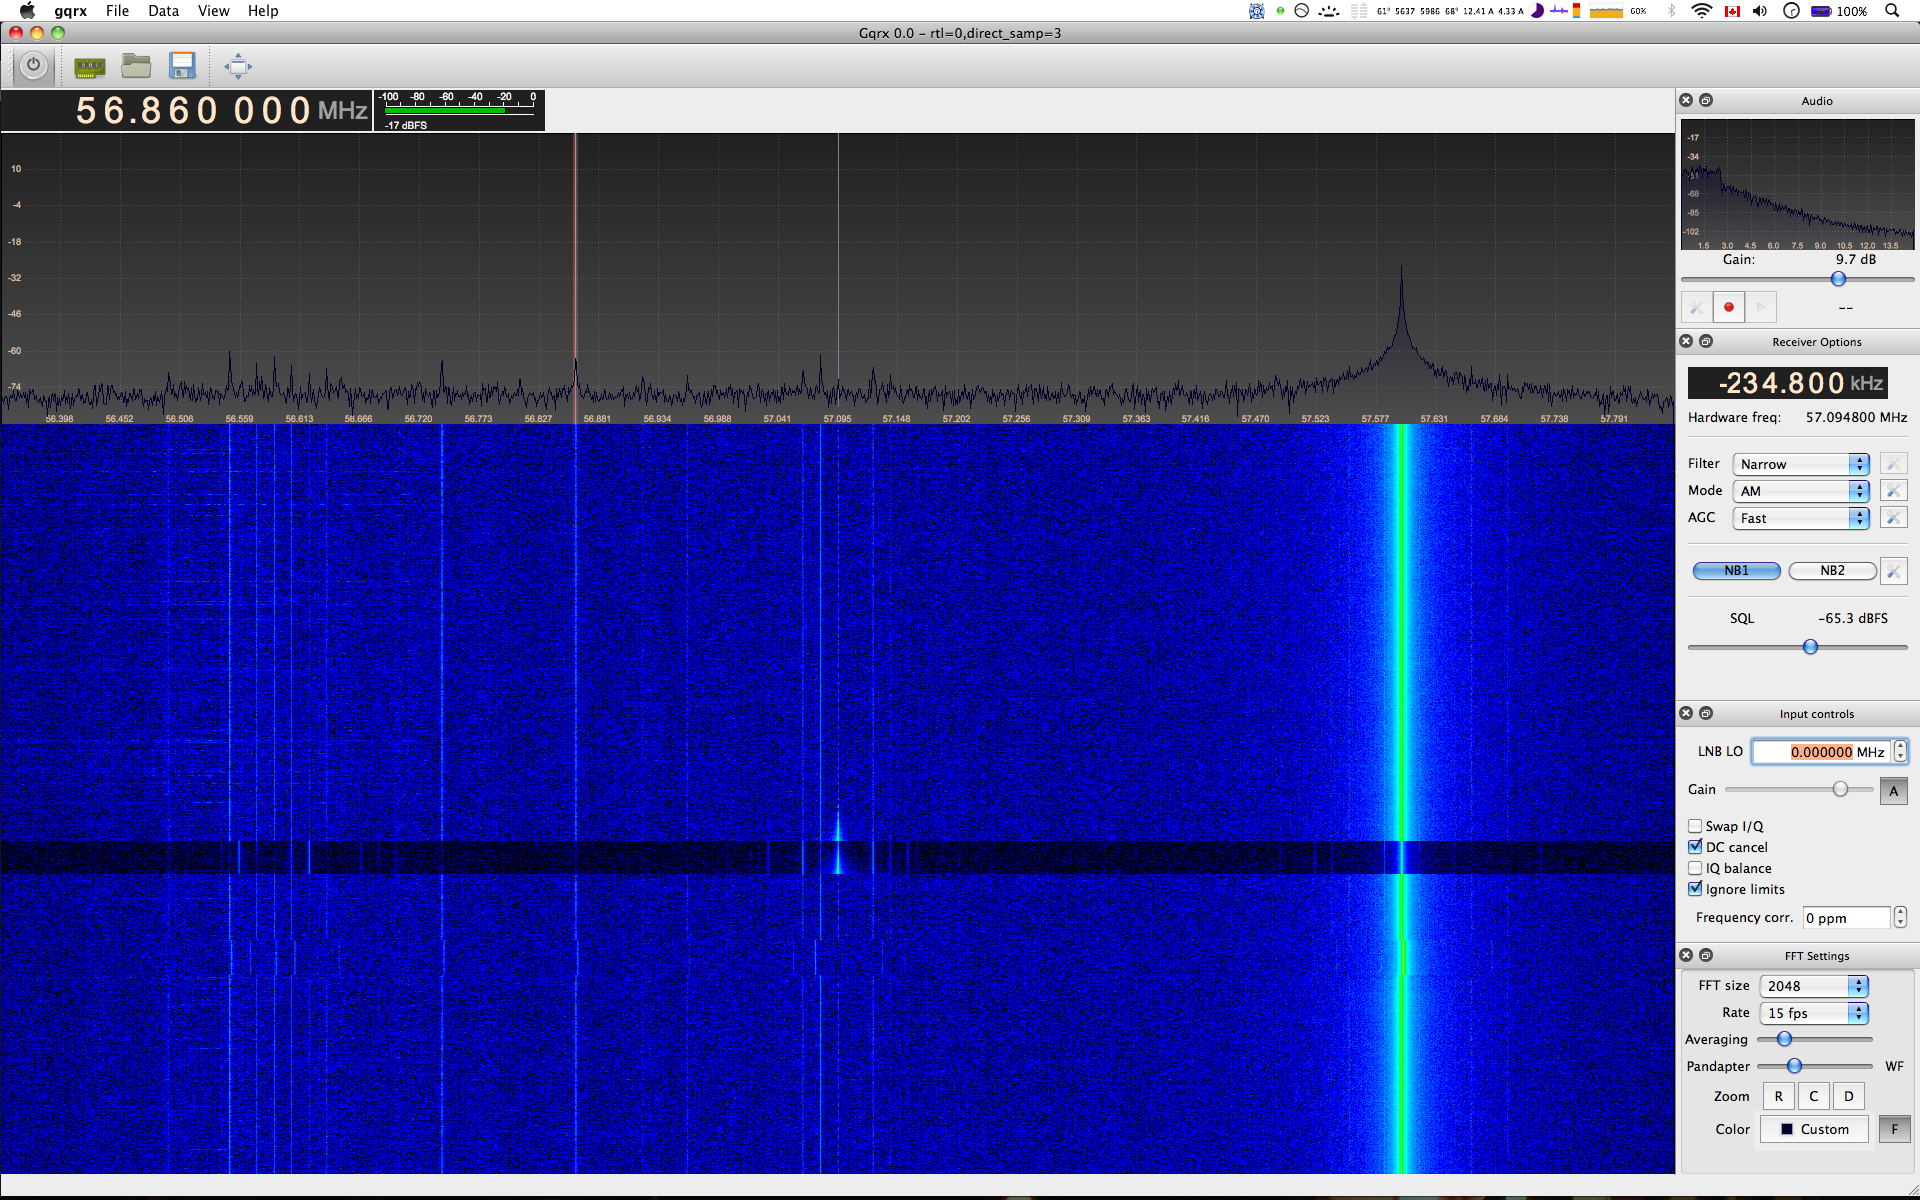Click the load settings folder icon
Viewport: 1920px width, 1200px height.
click(136, 67)
